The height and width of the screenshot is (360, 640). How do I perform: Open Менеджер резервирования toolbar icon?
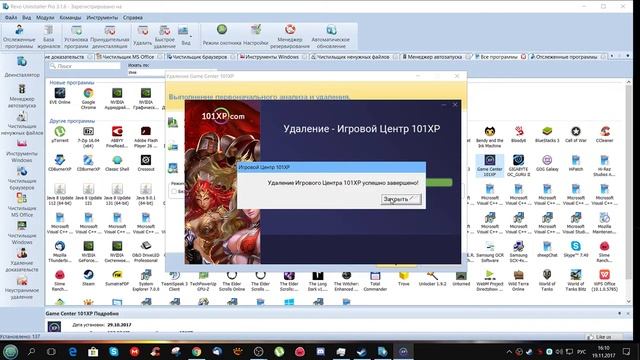click(290, 37)
